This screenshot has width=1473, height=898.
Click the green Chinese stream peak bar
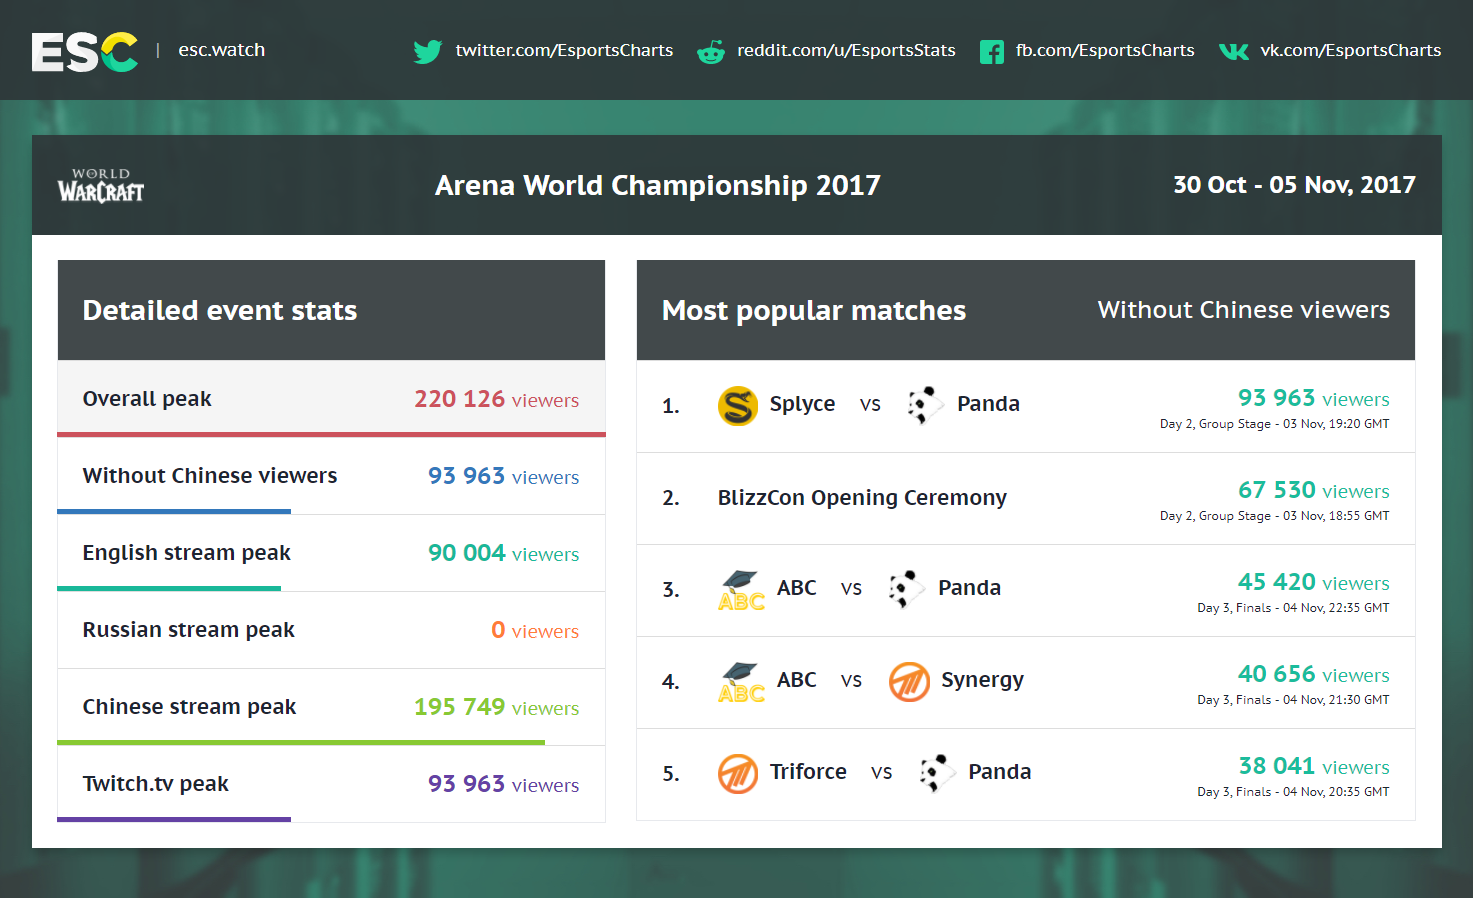pyautogui.click(x=301, y=743)
